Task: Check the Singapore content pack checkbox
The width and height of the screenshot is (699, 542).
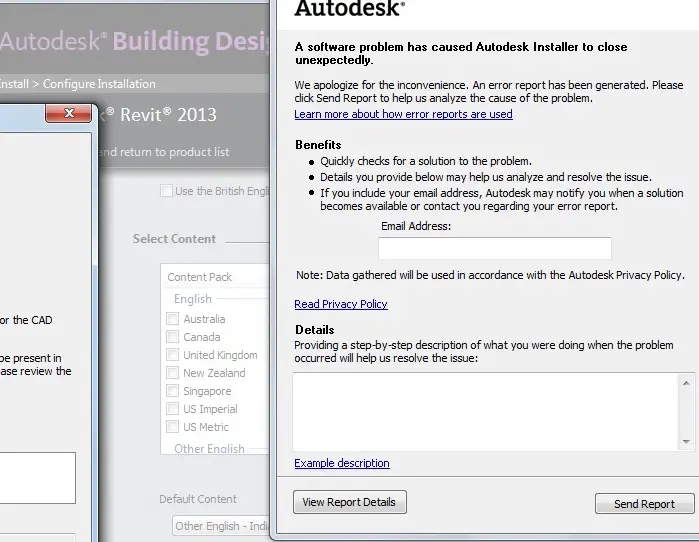Action: [x=172, y=391]
